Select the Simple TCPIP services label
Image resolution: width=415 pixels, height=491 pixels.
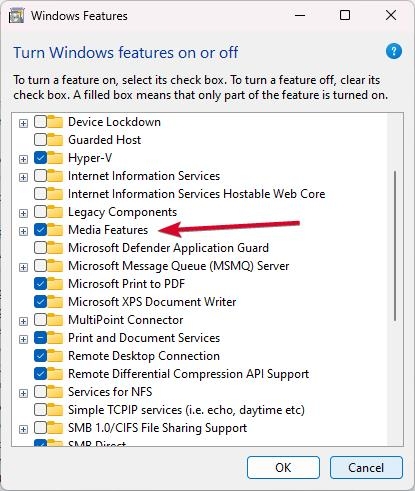(x=186, y=410)
